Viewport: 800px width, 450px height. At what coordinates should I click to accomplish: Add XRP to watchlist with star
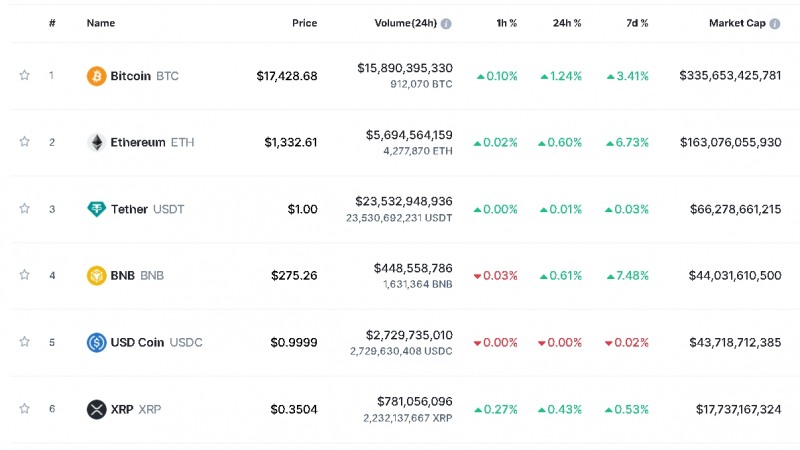[x=24, y=408]
